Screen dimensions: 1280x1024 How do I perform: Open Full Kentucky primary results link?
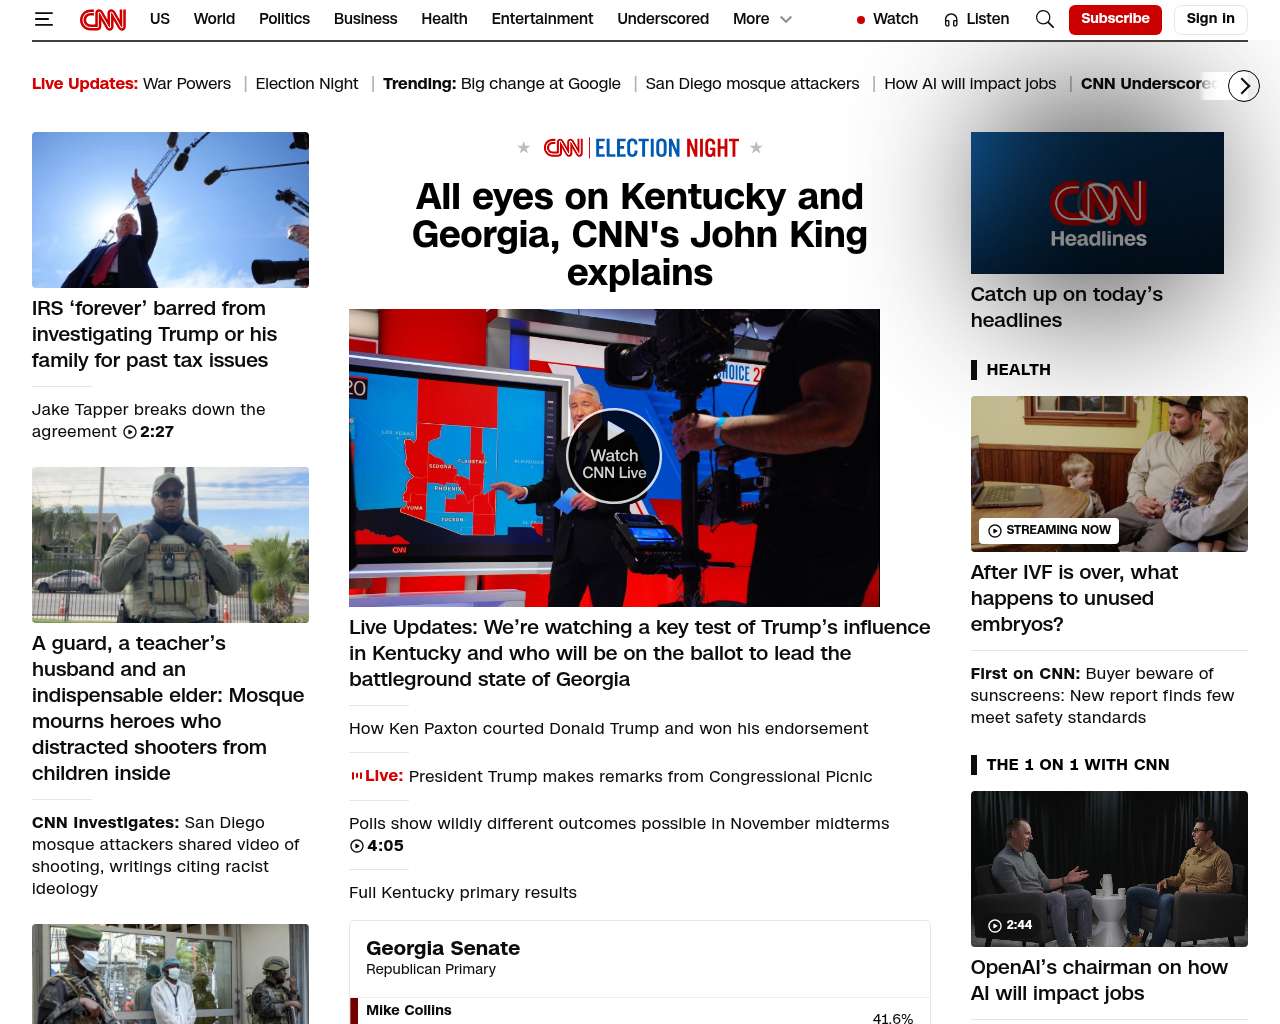463,892
